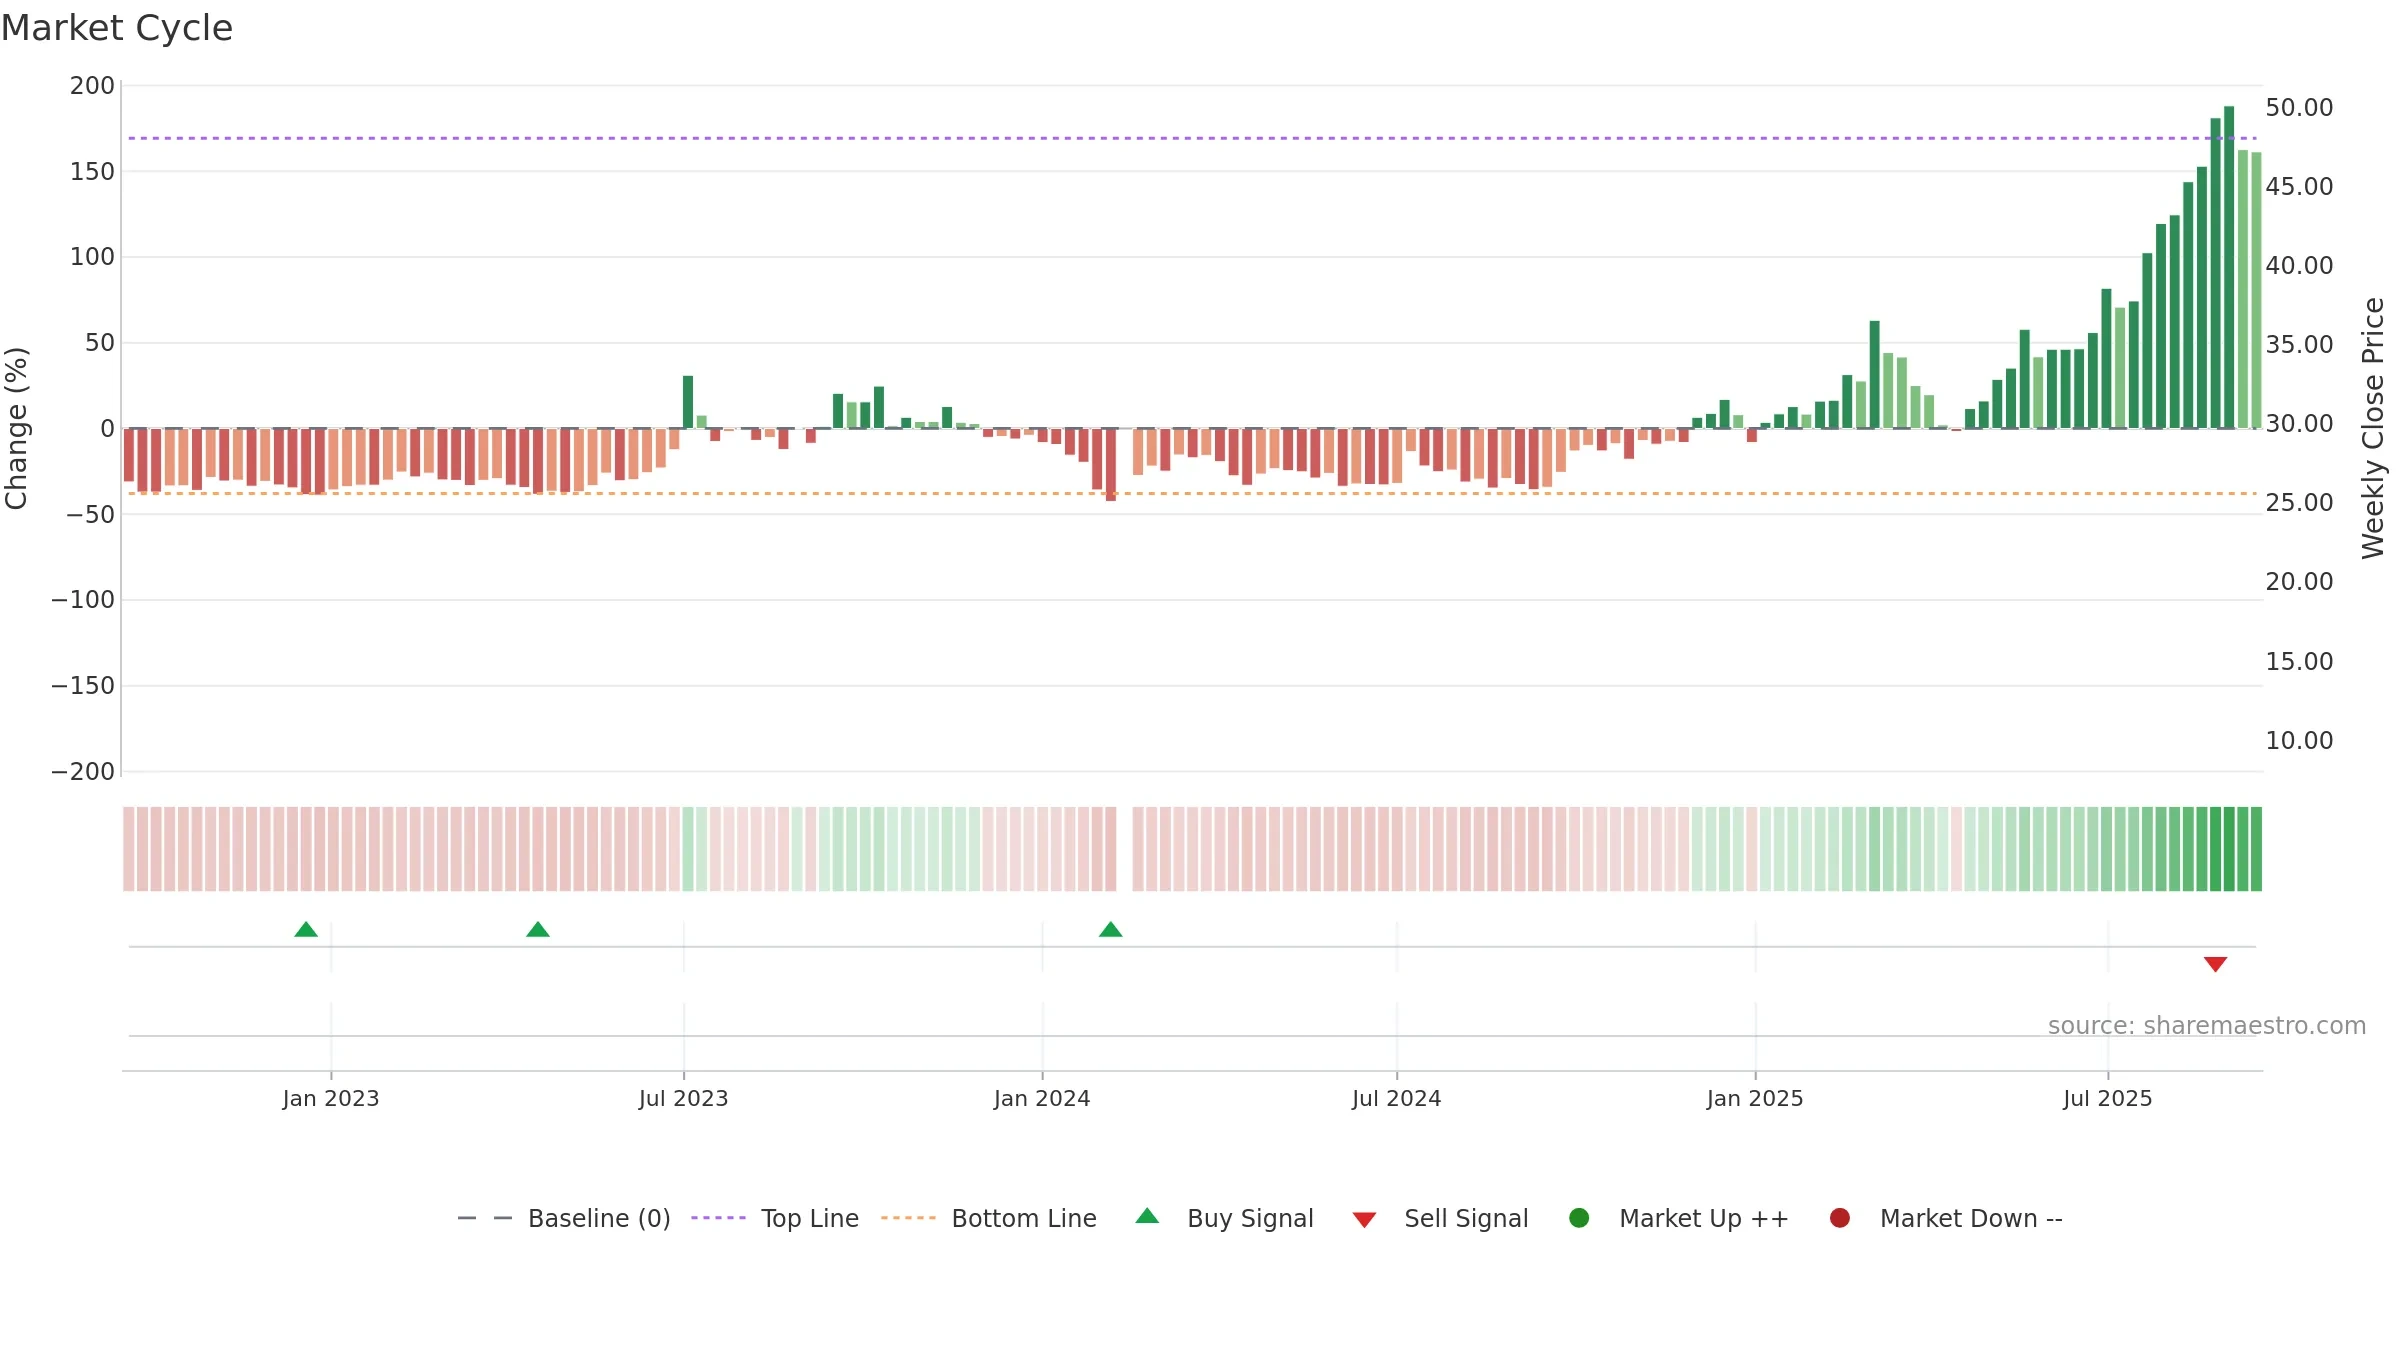Click the red Market Down circle in legend

coord(1839,1218)
